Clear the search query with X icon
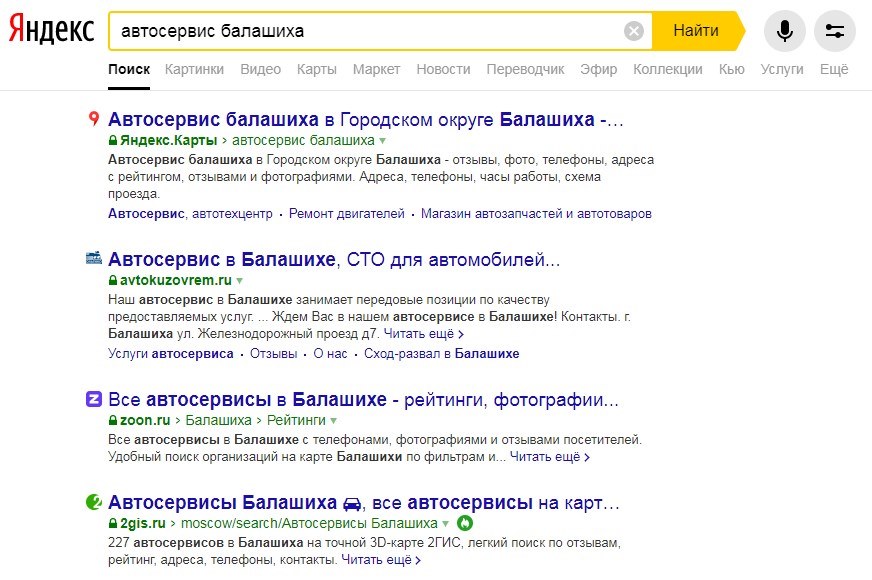Screen dimensions: 872x580 click(x=634, y=31)
